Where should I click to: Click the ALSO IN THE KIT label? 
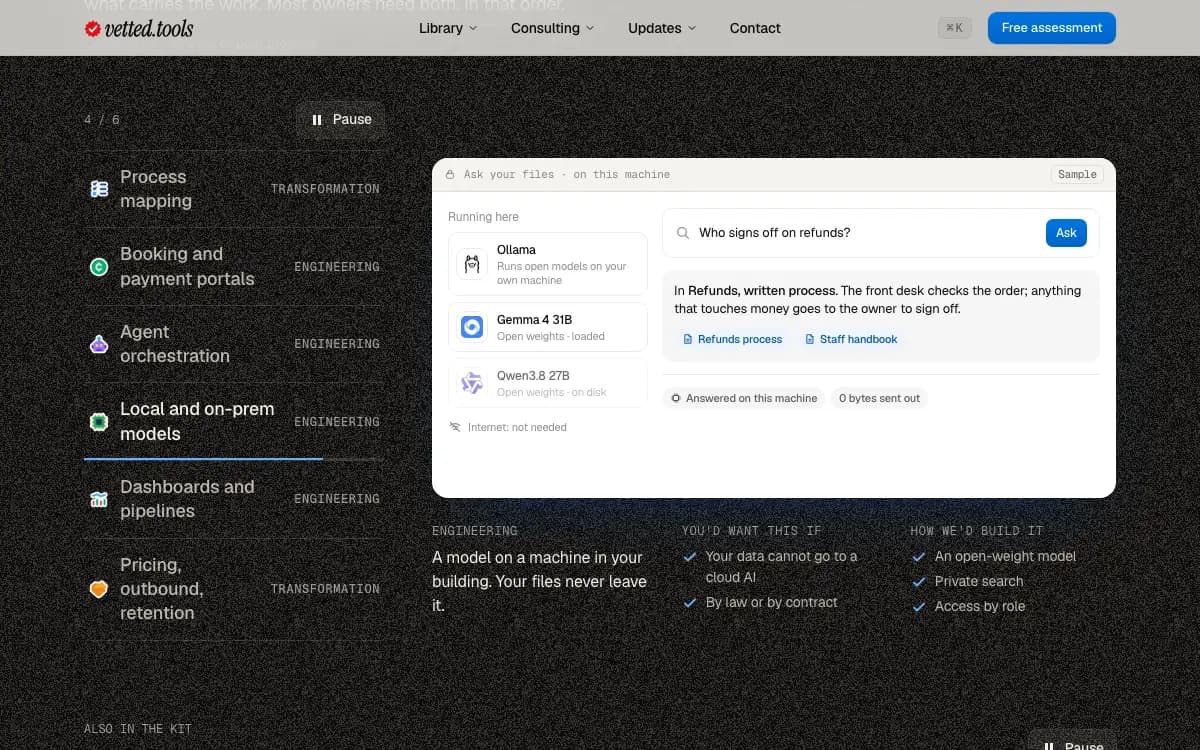(x=138, y=729)
